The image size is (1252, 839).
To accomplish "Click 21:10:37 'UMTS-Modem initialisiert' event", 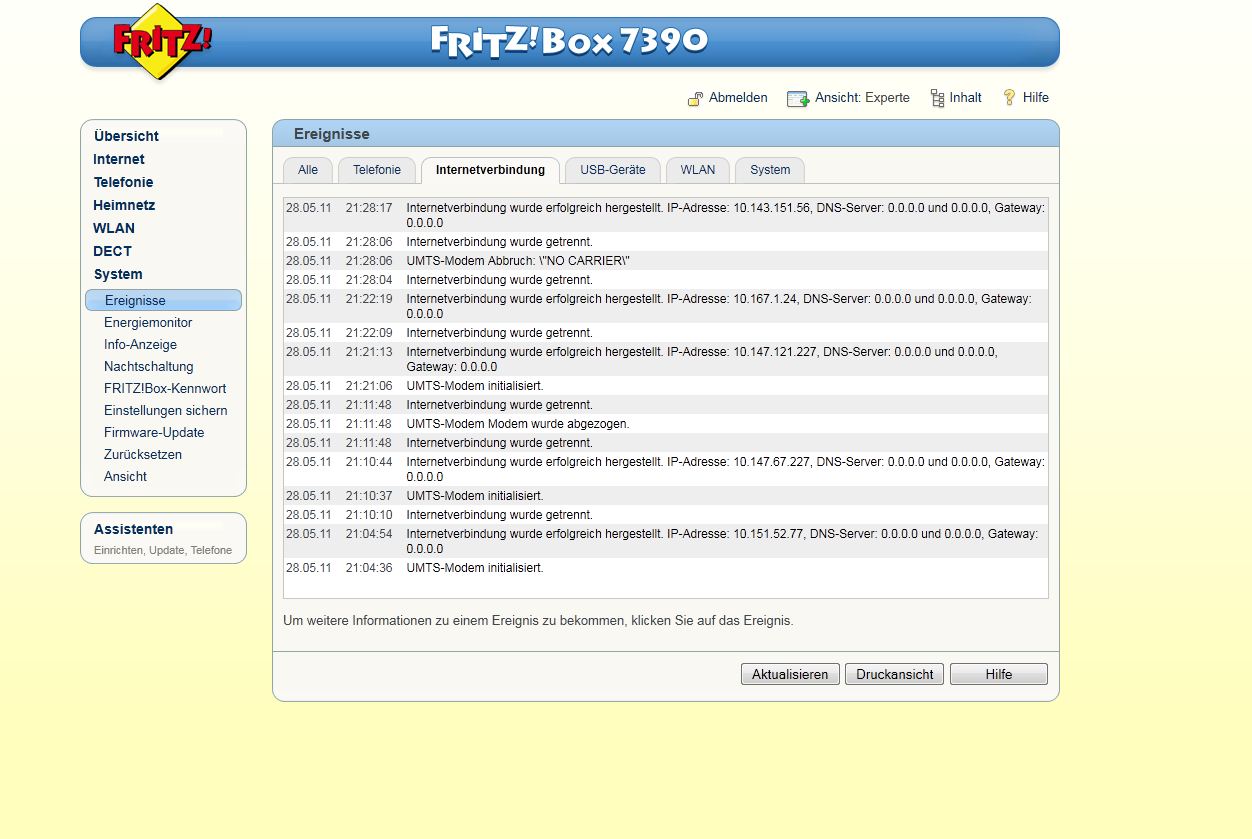I will click(666, 496).
